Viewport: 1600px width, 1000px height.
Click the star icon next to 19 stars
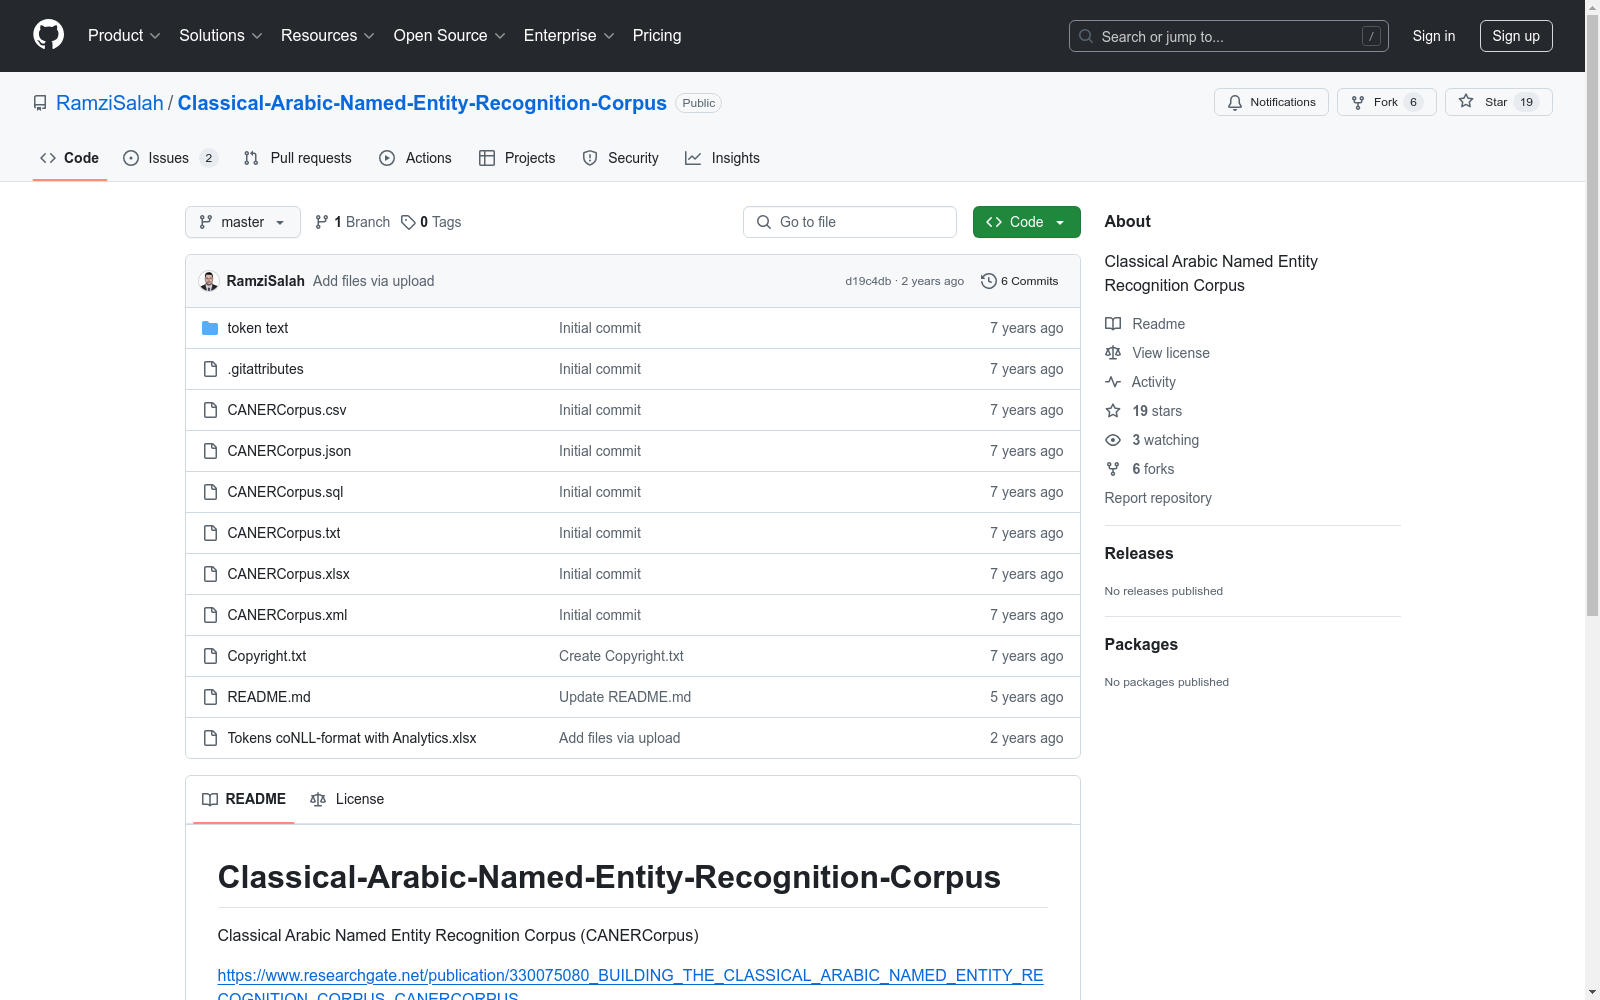point(1113,411)
